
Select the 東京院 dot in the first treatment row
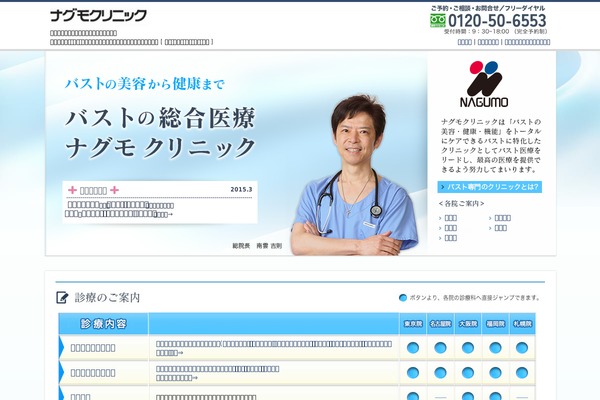click(x=412, y=348)
